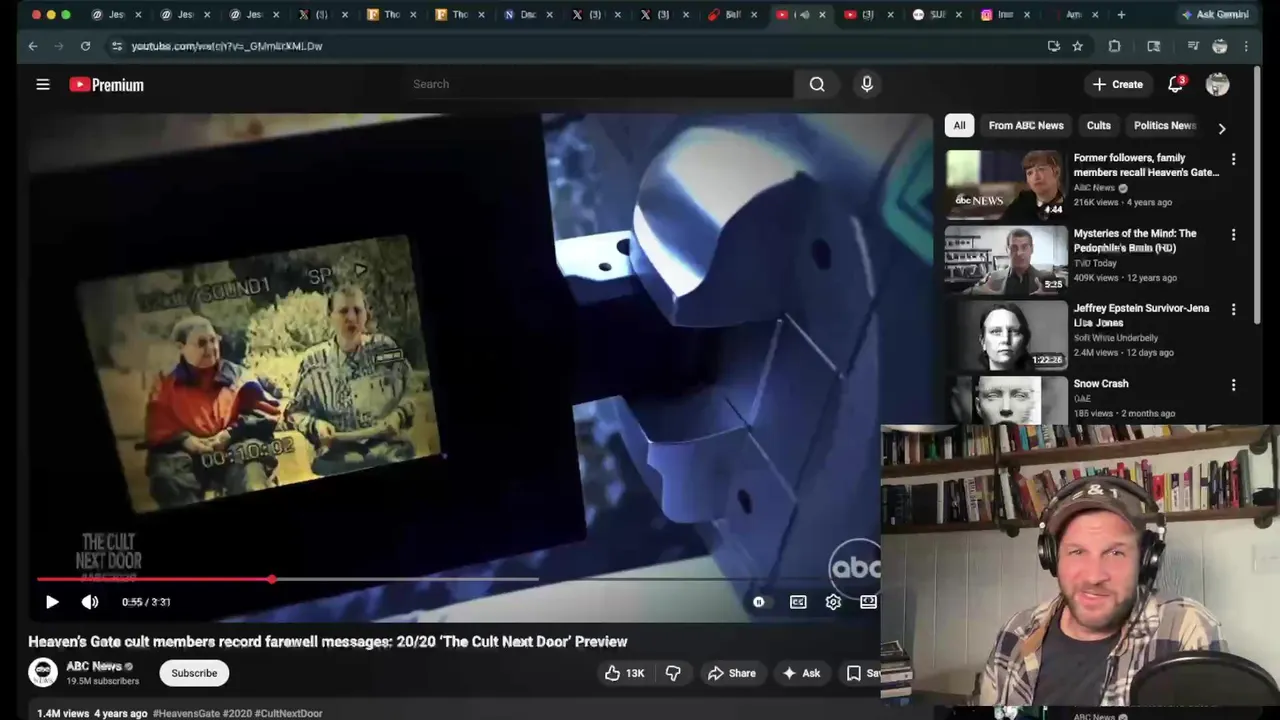Click the #2020 hashtag
The image size is (1280, 720).
pyautogui.click(x=236, y=713)
